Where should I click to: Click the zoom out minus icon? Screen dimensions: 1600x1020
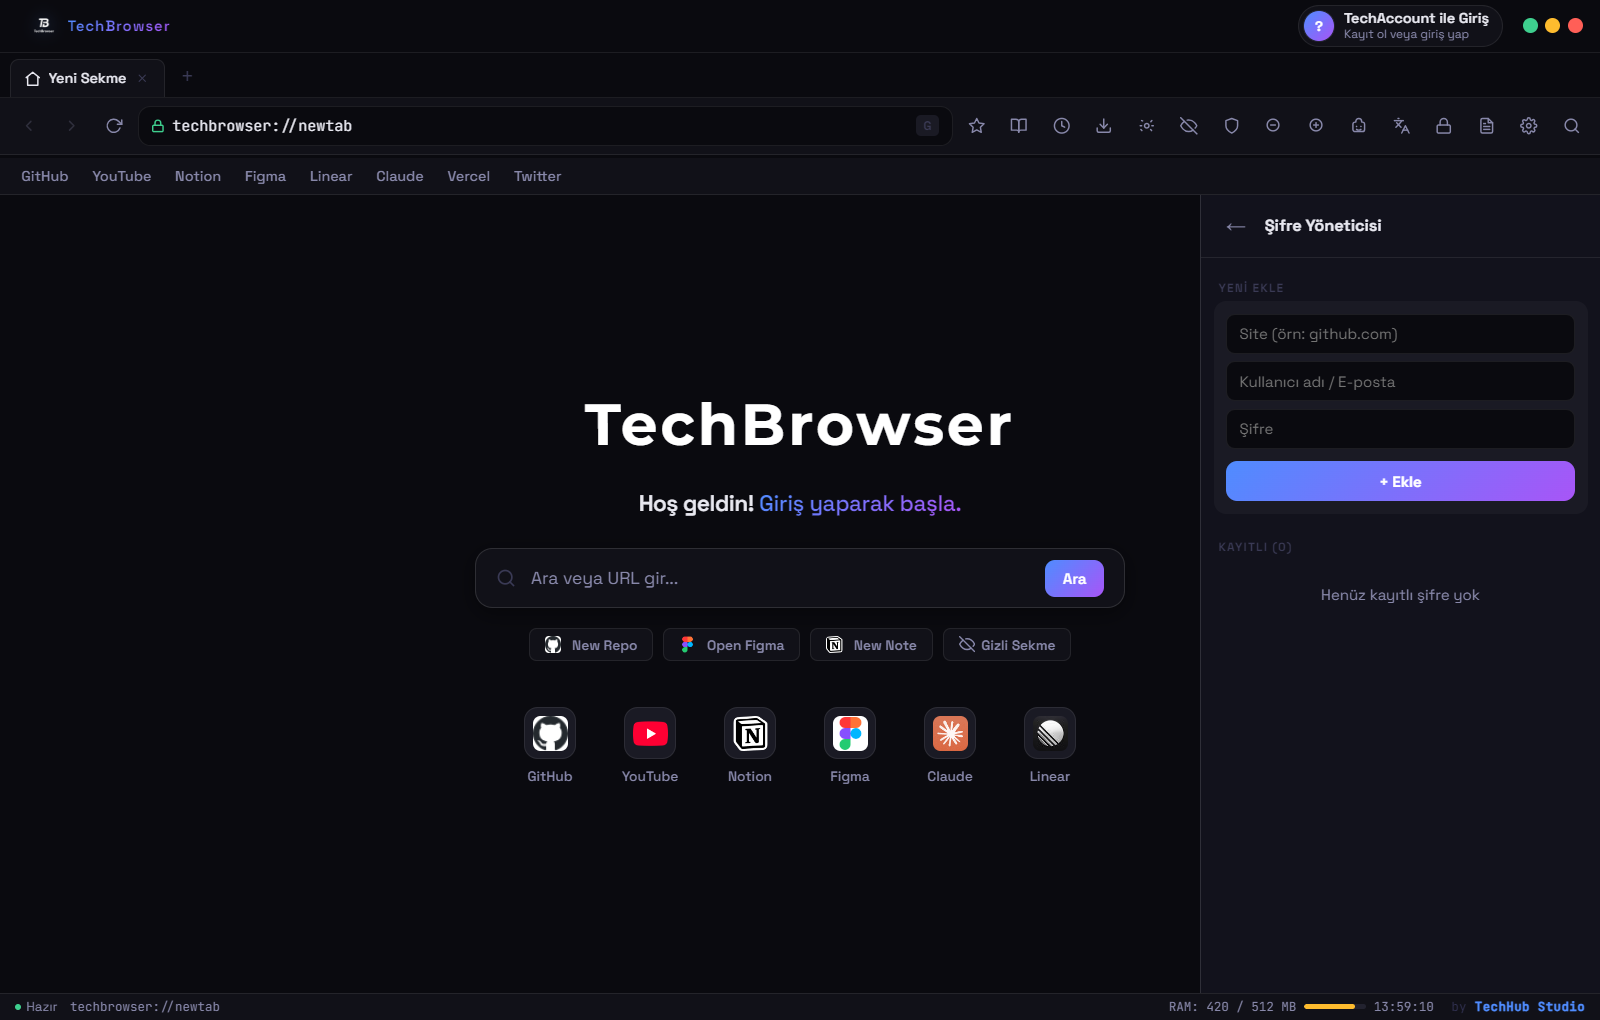click(x=1273, y=126)
